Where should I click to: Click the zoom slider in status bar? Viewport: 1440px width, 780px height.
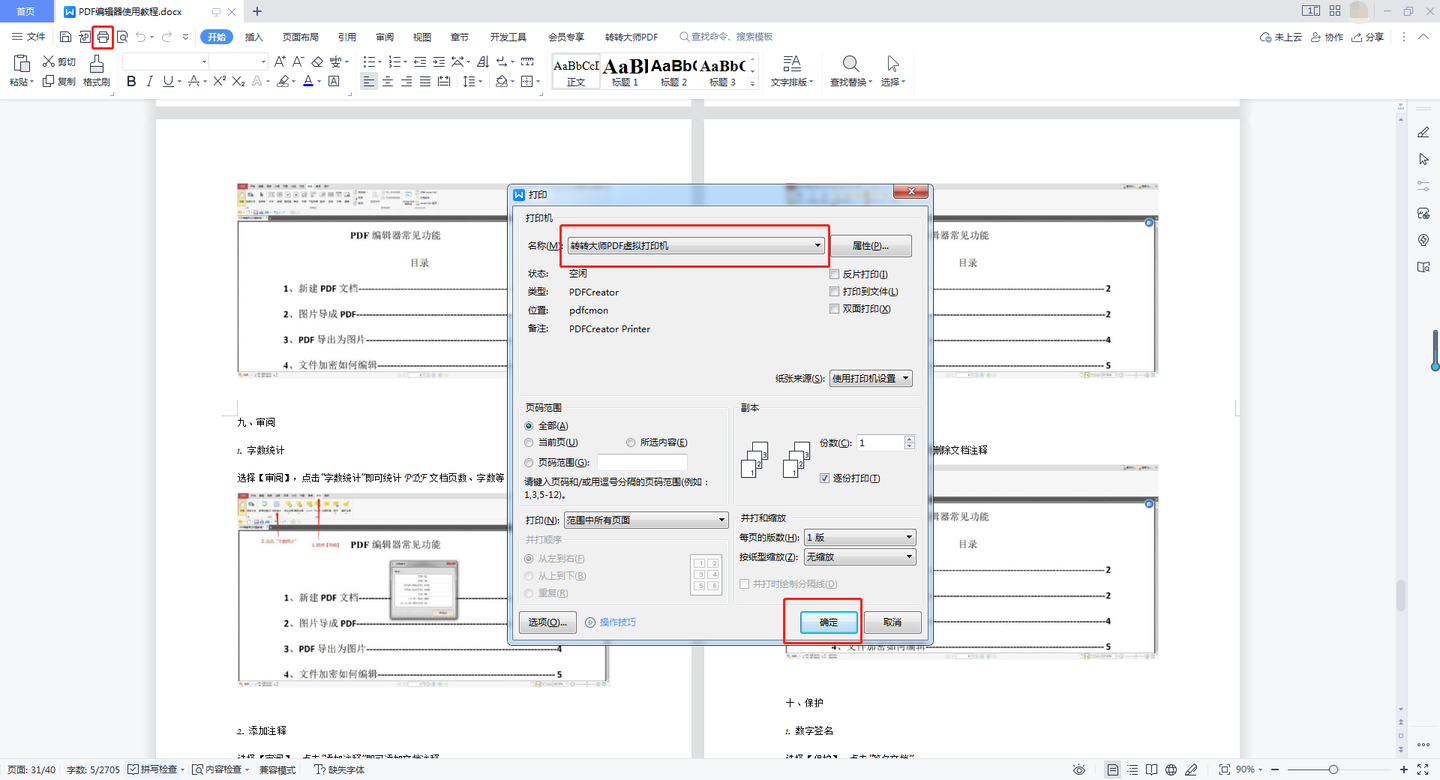click(1332, 770)
